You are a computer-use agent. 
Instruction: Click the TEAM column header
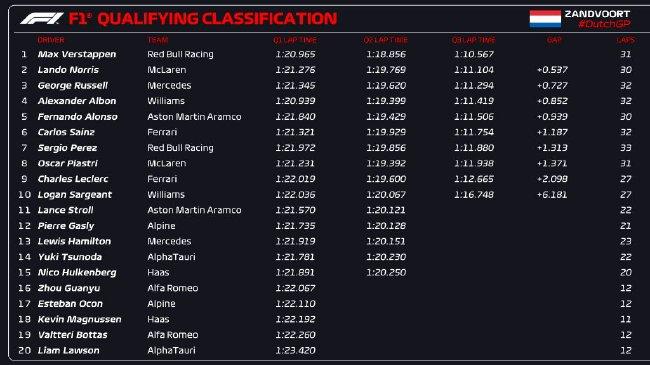pos(158,40)
